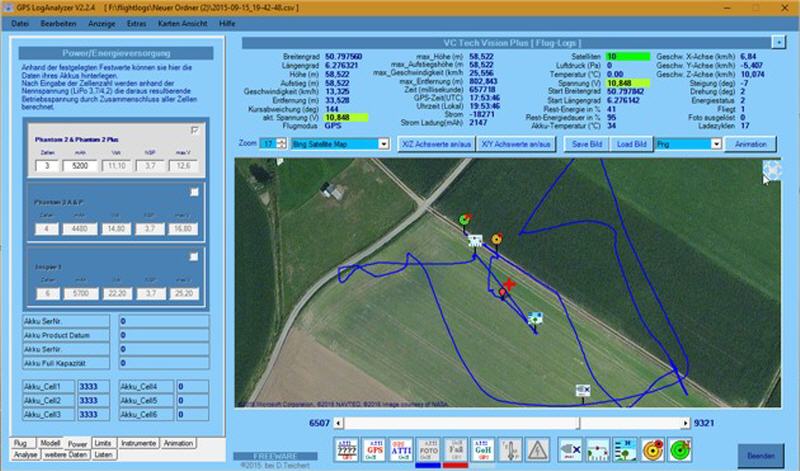Click the green circle marker on map

(x=465, y=220)
